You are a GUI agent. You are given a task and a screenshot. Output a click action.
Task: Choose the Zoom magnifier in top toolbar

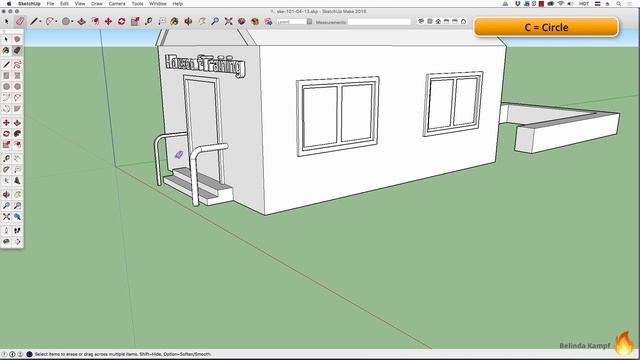click(x=215, y=21)
